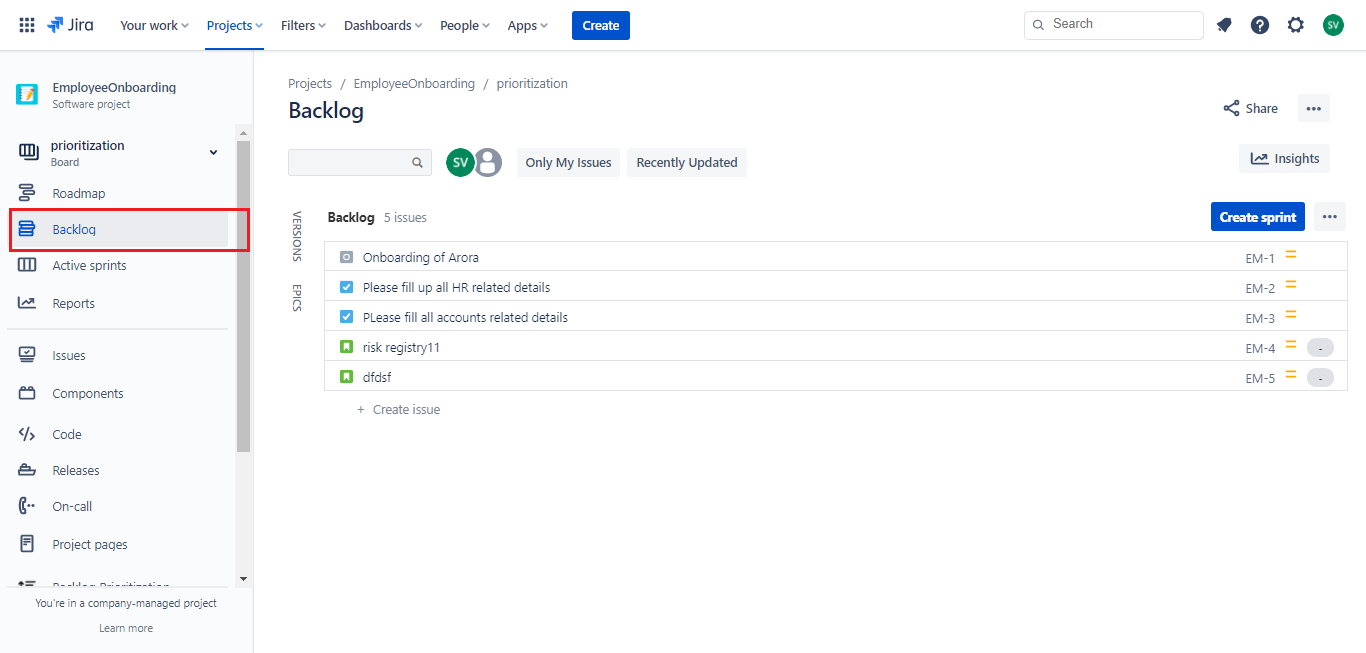Click the EmployeeOnboarding breadcrumb link

[x=414, y=84]
